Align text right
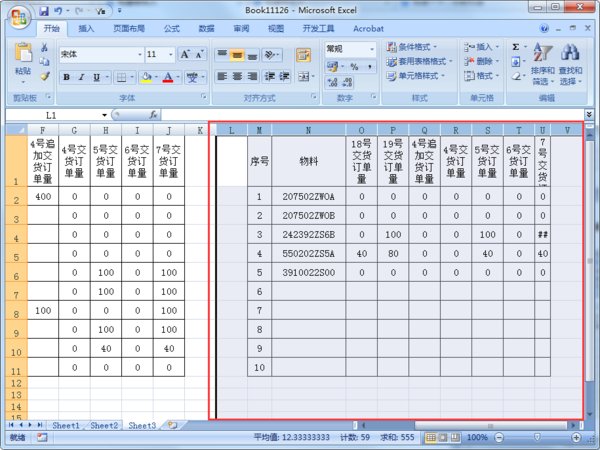The width and height of the screenshot is (600, 450). (x=252, y=77)
